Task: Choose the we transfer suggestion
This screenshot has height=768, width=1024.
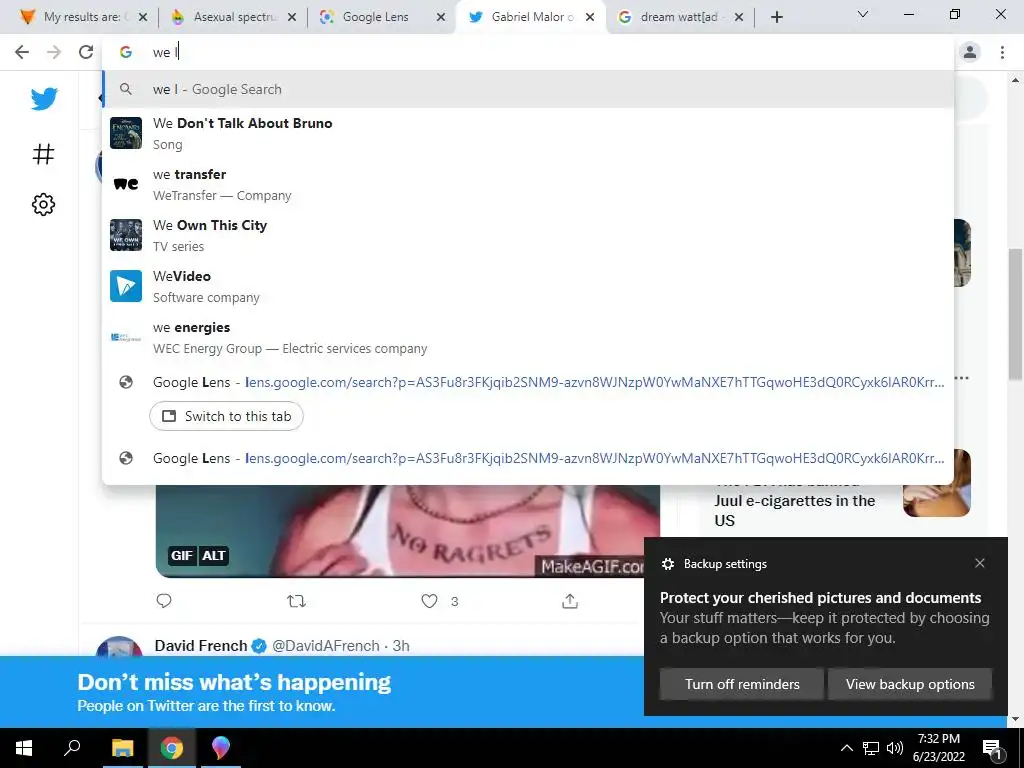Action: click(x=528, y=184)
